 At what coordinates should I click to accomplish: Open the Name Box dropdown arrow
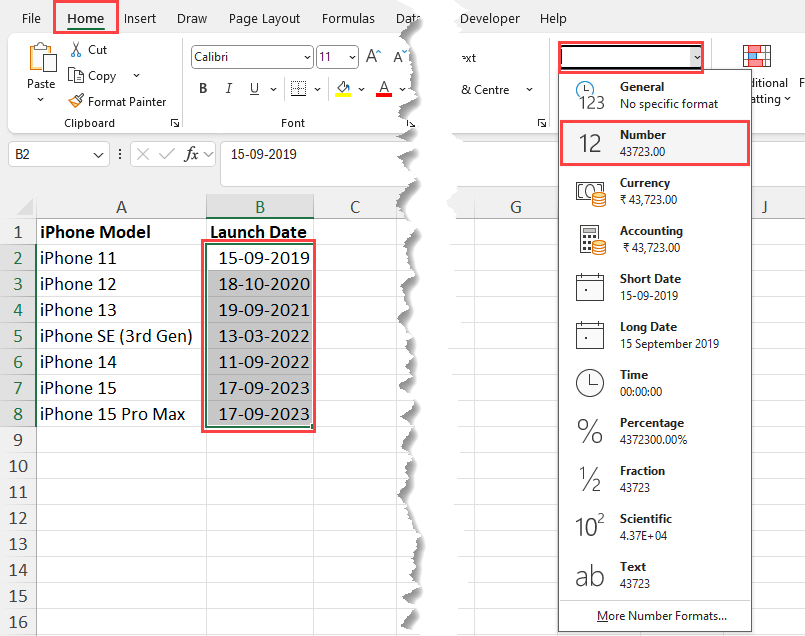(x=98, y=155)
